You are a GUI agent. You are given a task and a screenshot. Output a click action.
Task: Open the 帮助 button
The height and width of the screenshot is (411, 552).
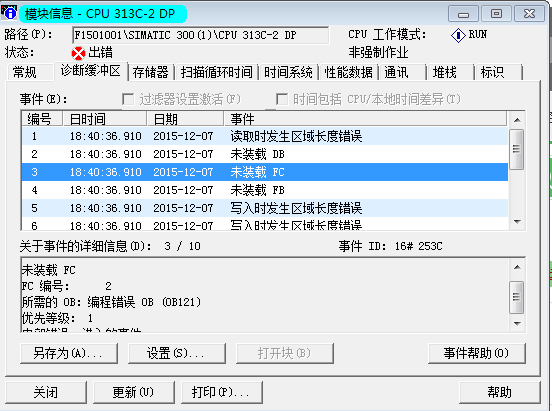click(500, 392)
